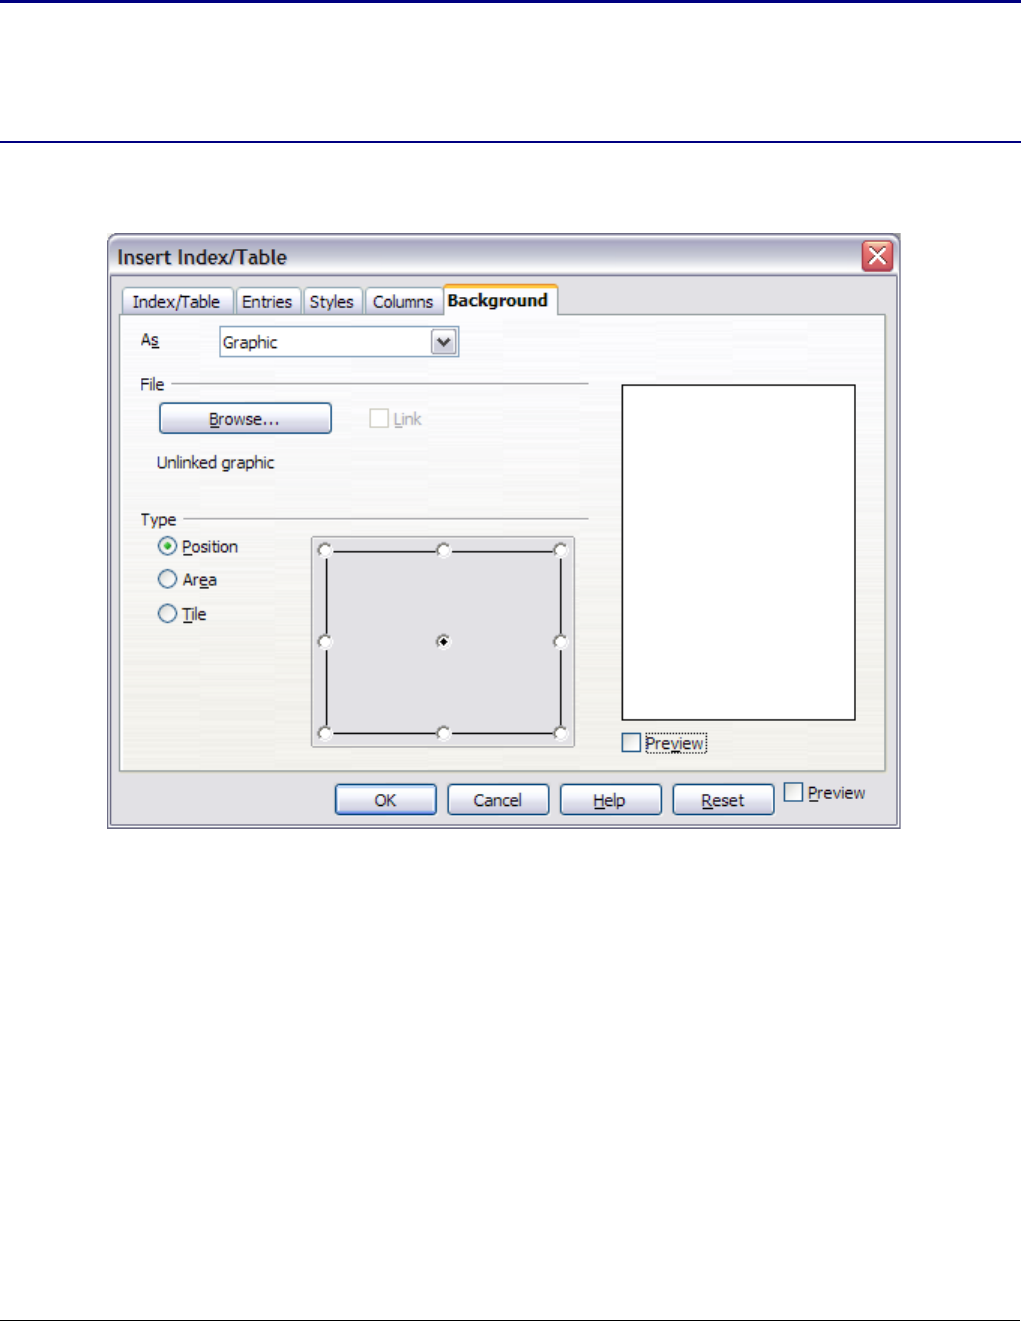Toggle the Link checkbox
The image size is (1021, 1321).
379,419
